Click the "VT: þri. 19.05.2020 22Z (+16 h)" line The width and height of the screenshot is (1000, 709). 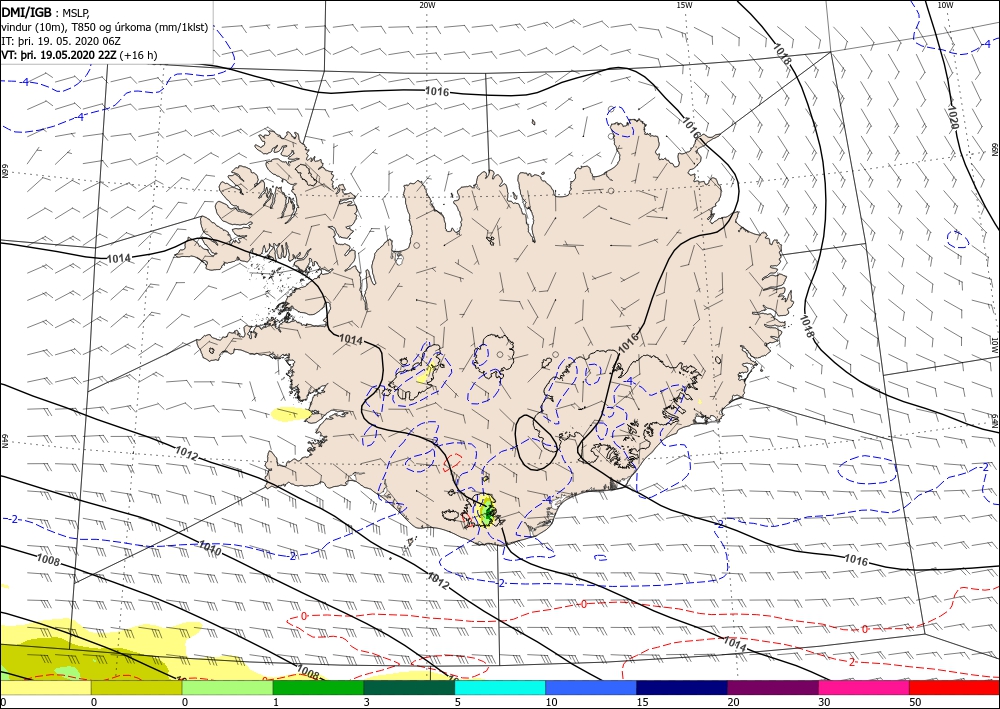79,55
